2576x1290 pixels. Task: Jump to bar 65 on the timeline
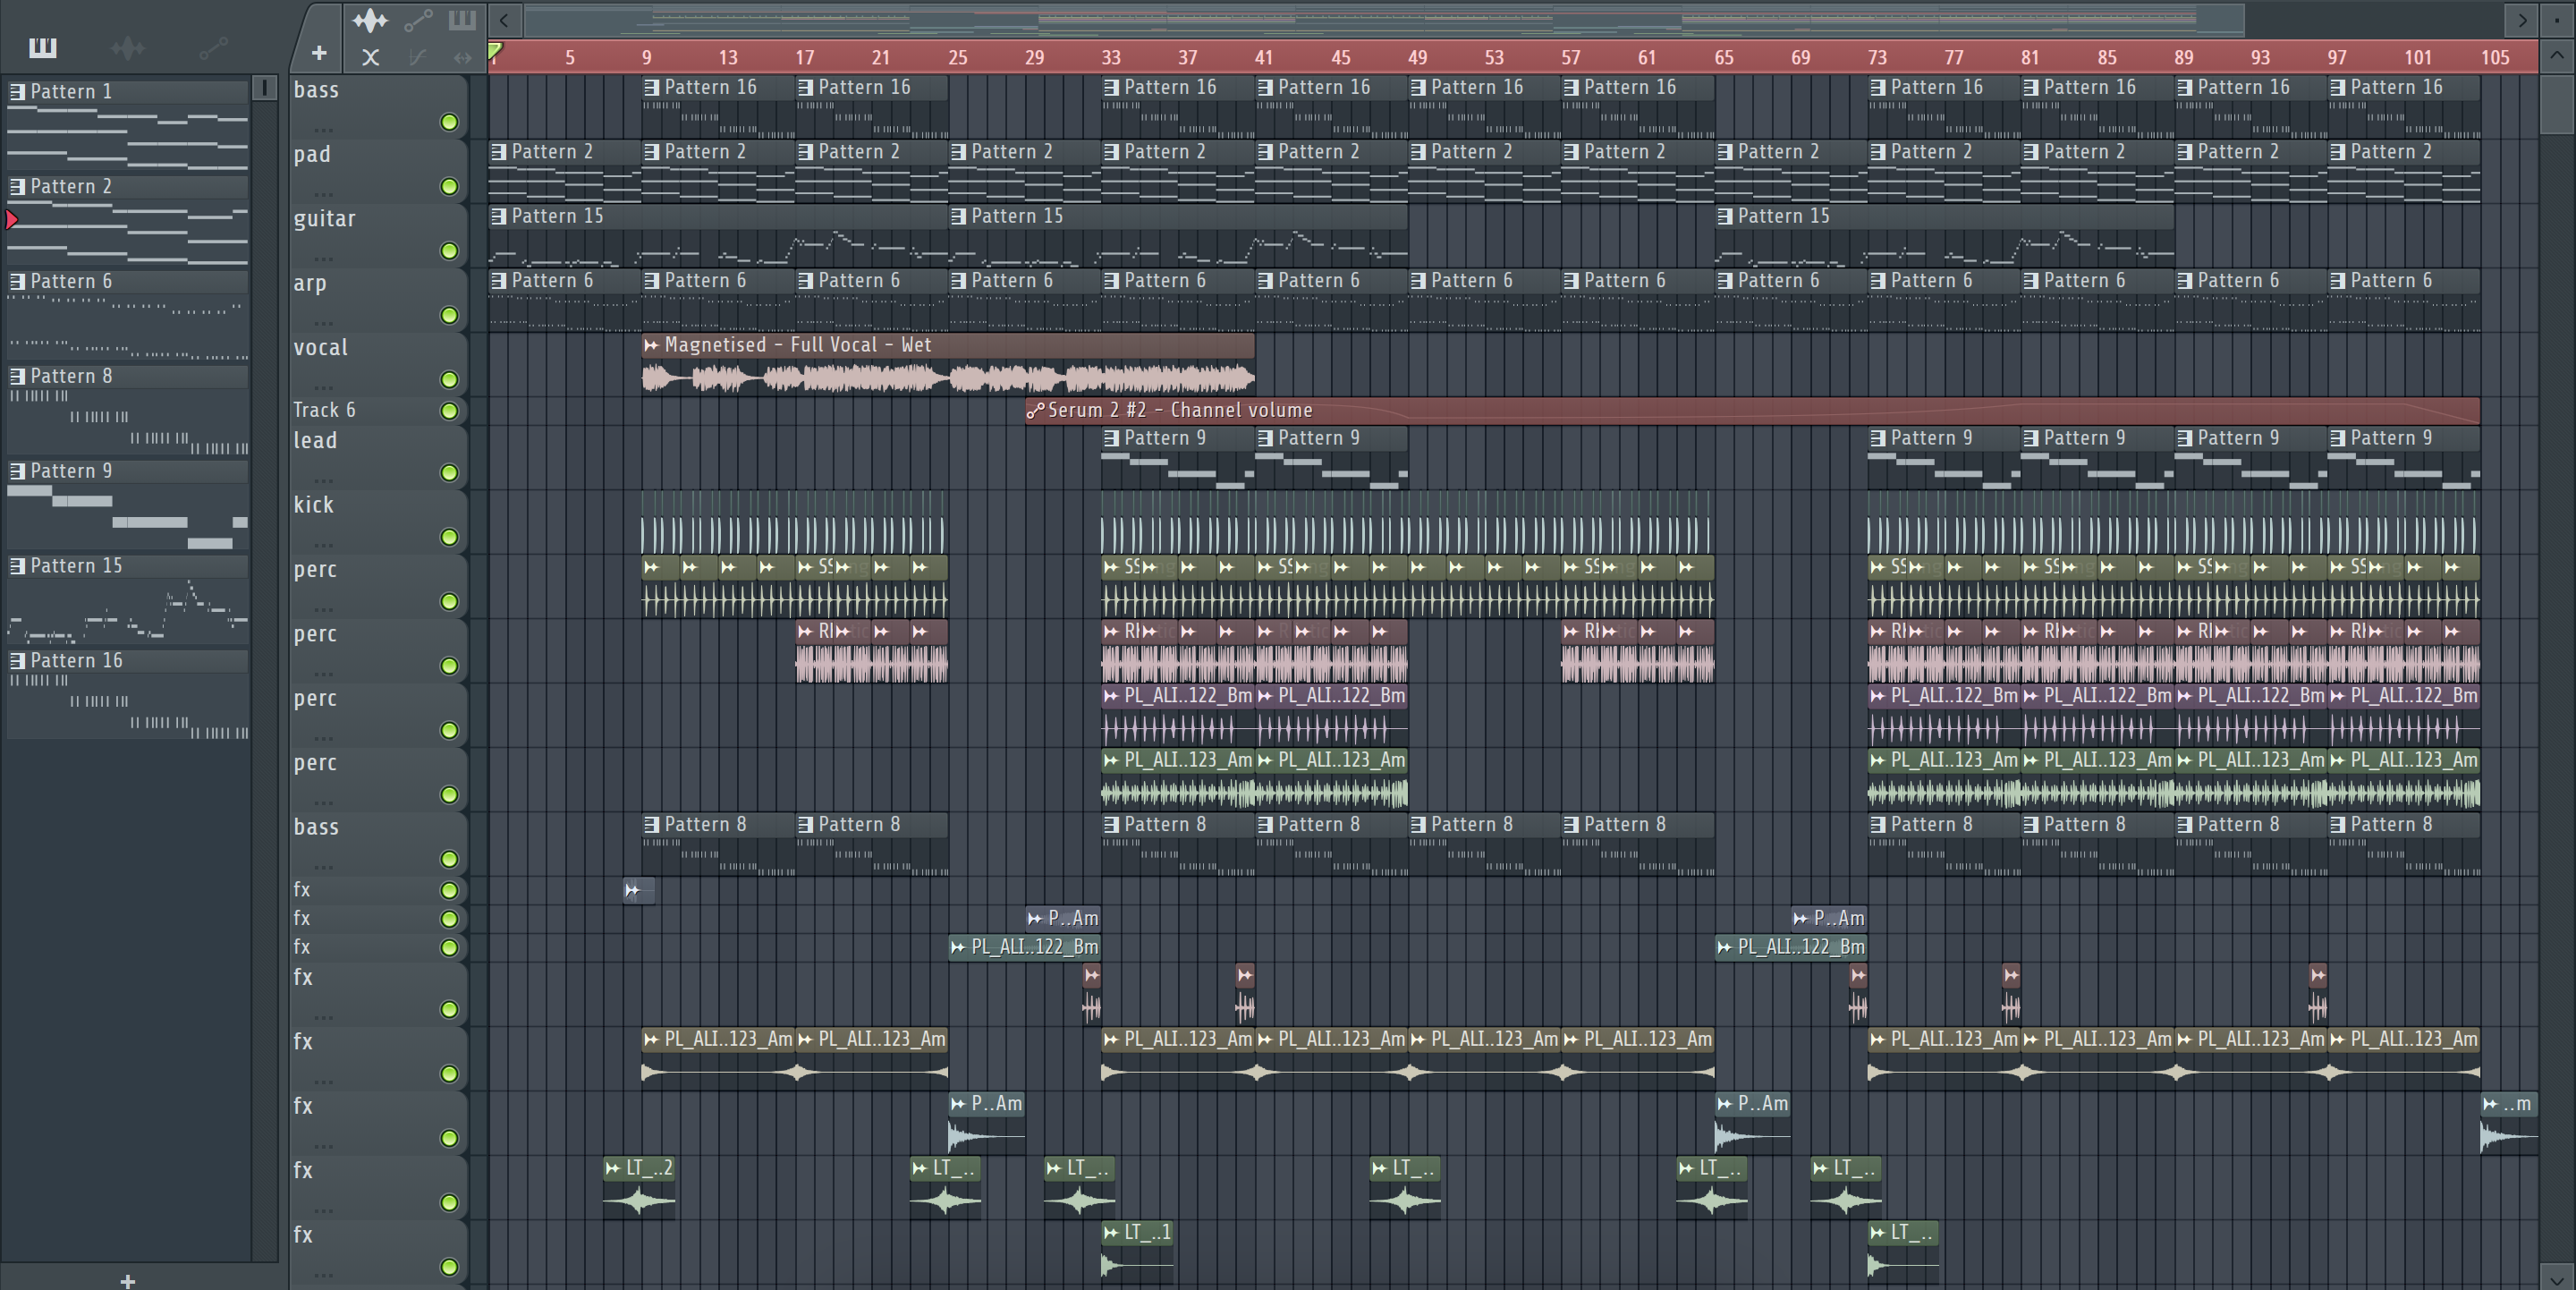[1724, 57]
